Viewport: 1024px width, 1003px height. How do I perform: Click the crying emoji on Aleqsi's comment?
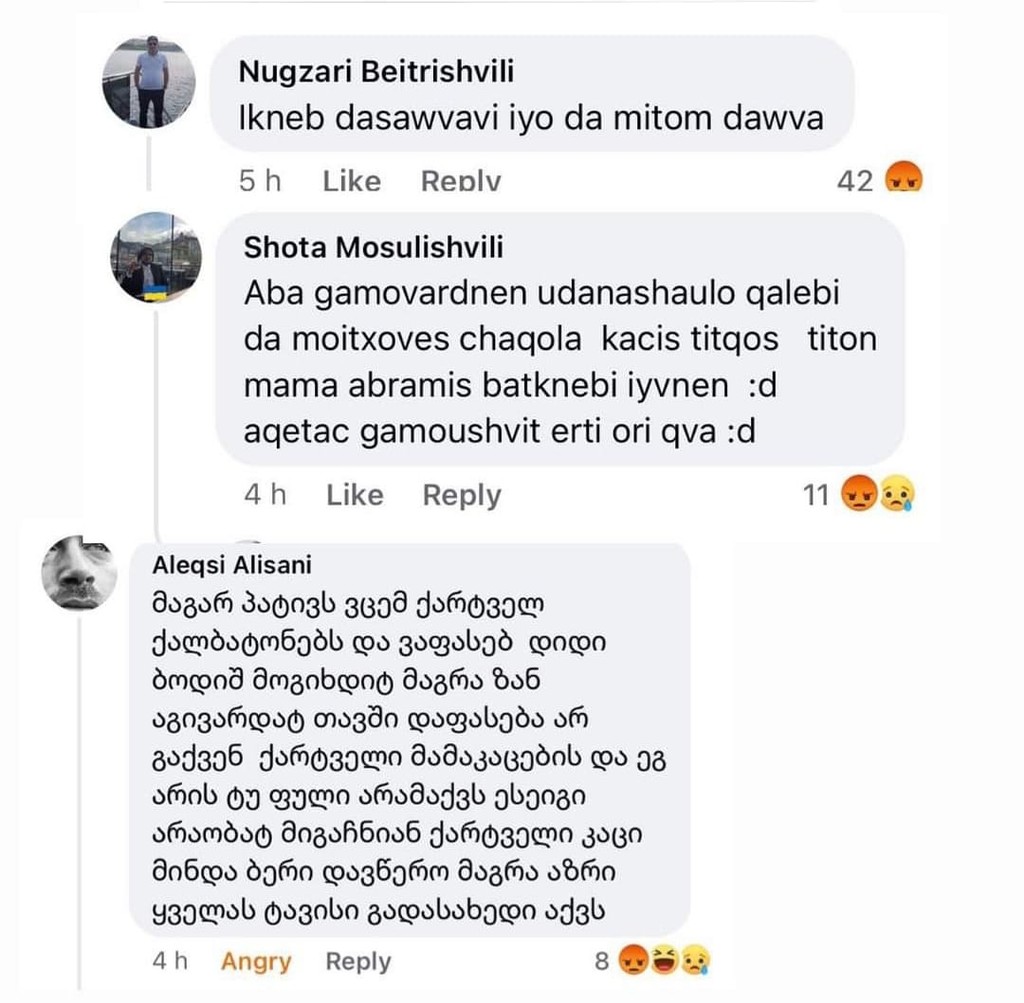pyautogui.click(x=694, y=962)
